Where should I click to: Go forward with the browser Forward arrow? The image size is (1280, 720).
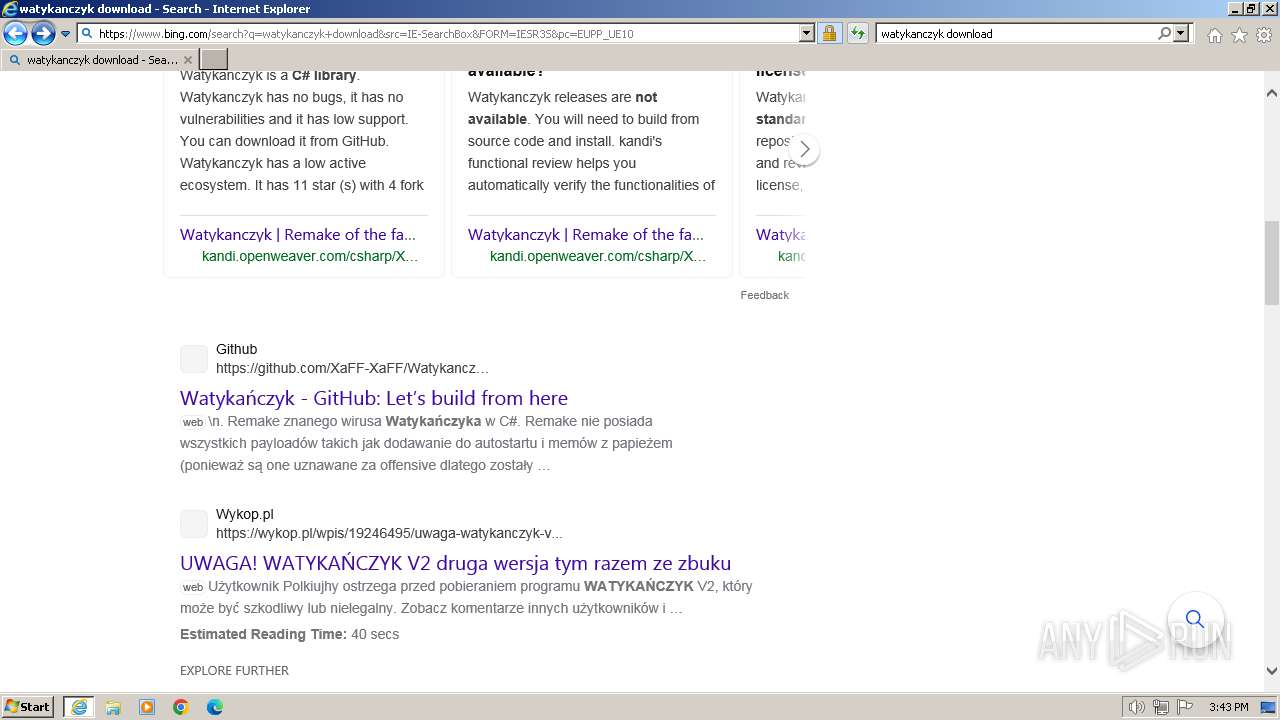(43, 33)
